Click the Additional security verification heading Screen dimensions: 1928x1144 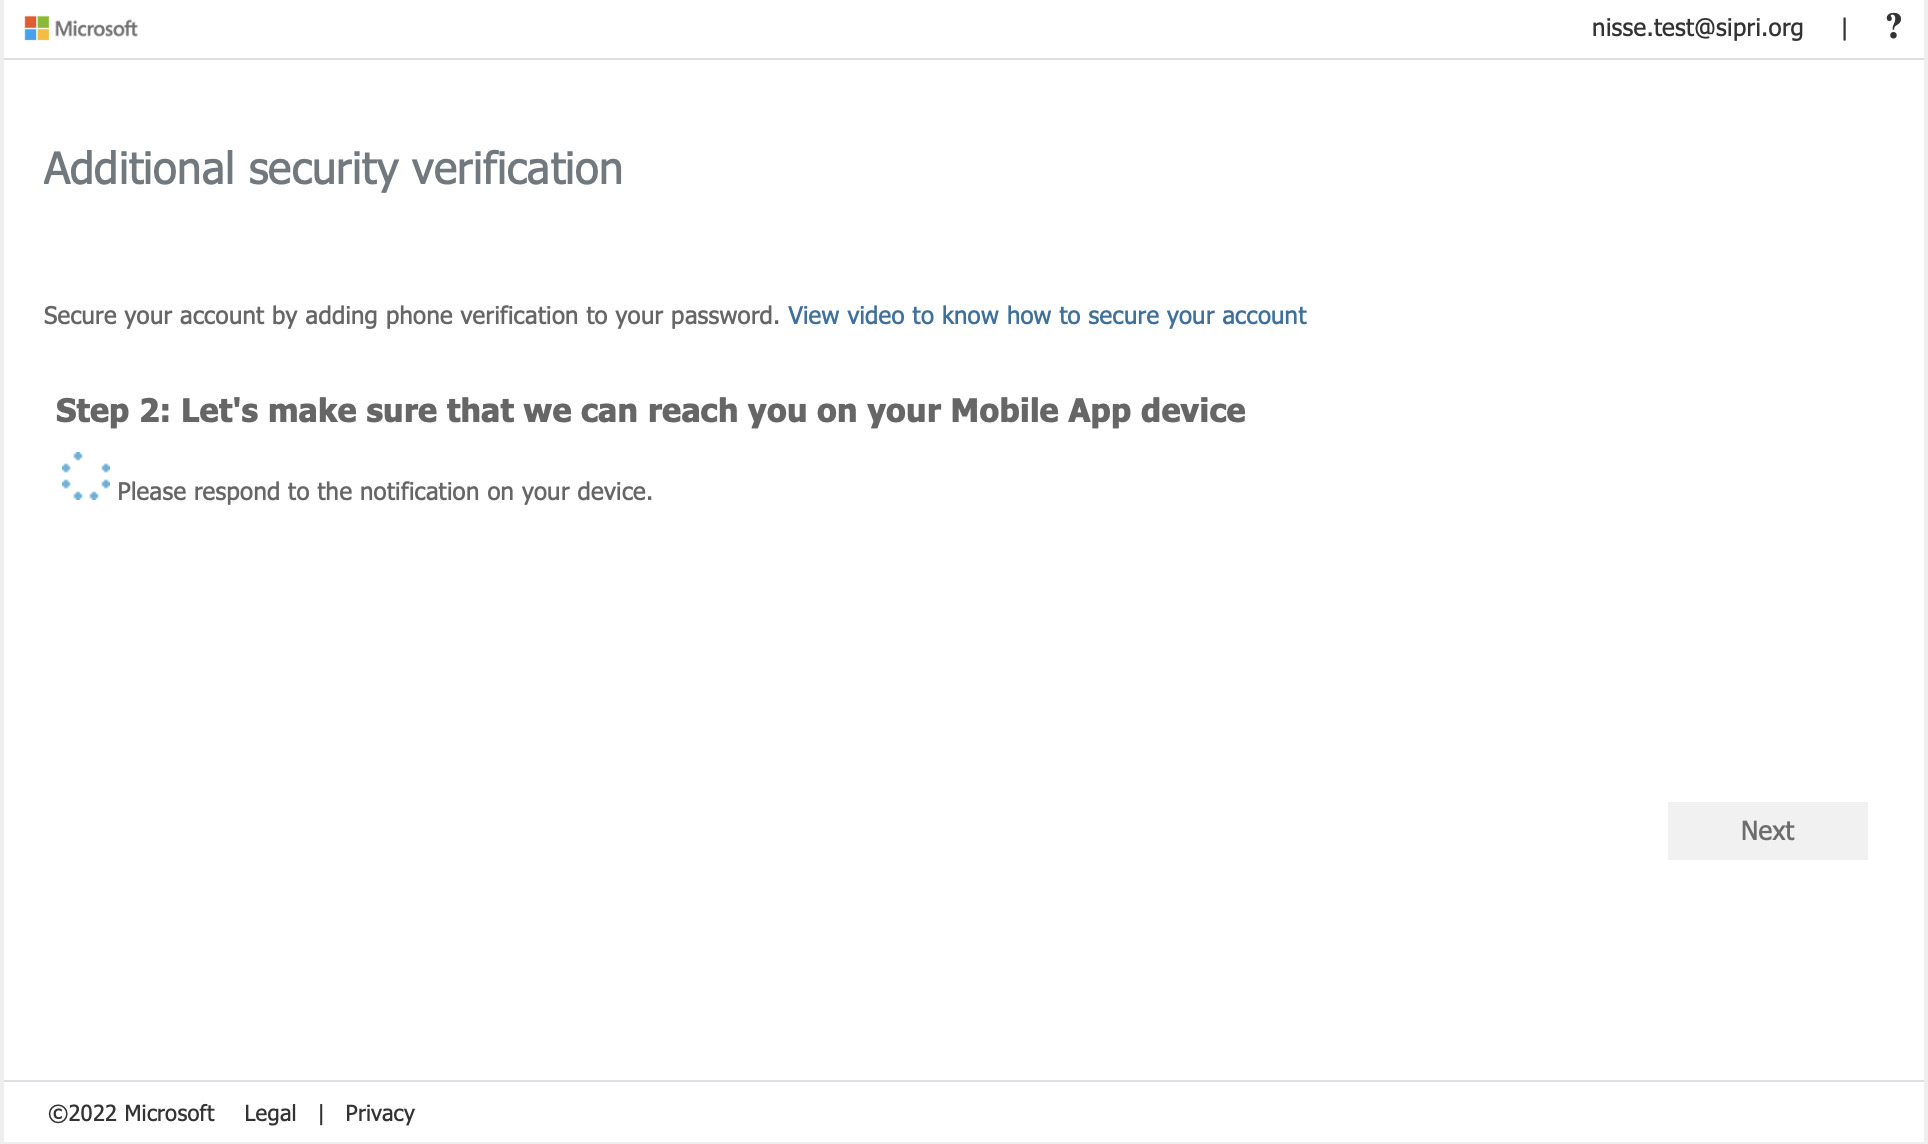(333, 168)
